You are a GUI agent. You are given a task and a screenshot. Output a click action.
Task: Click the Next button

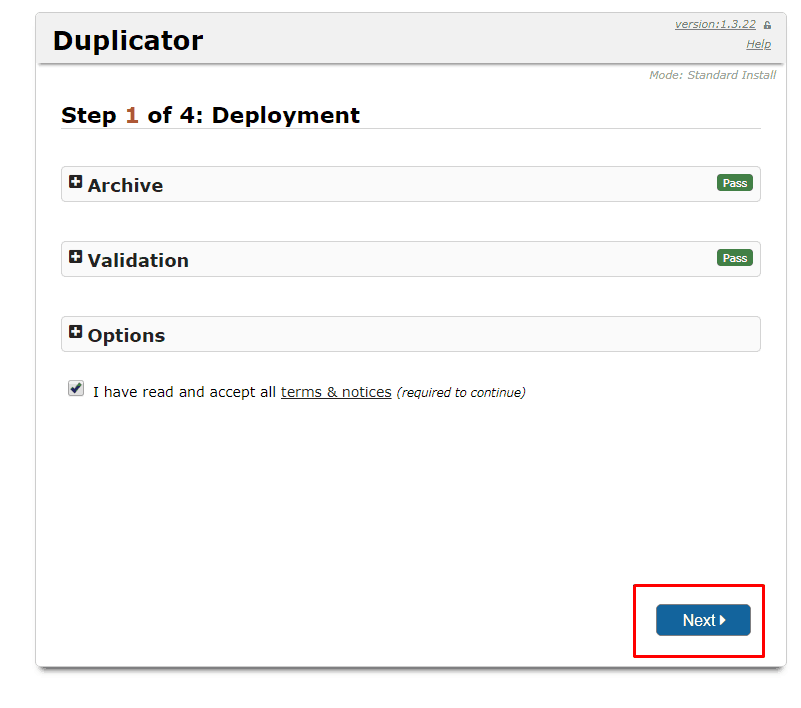click(x=703, y=620)
